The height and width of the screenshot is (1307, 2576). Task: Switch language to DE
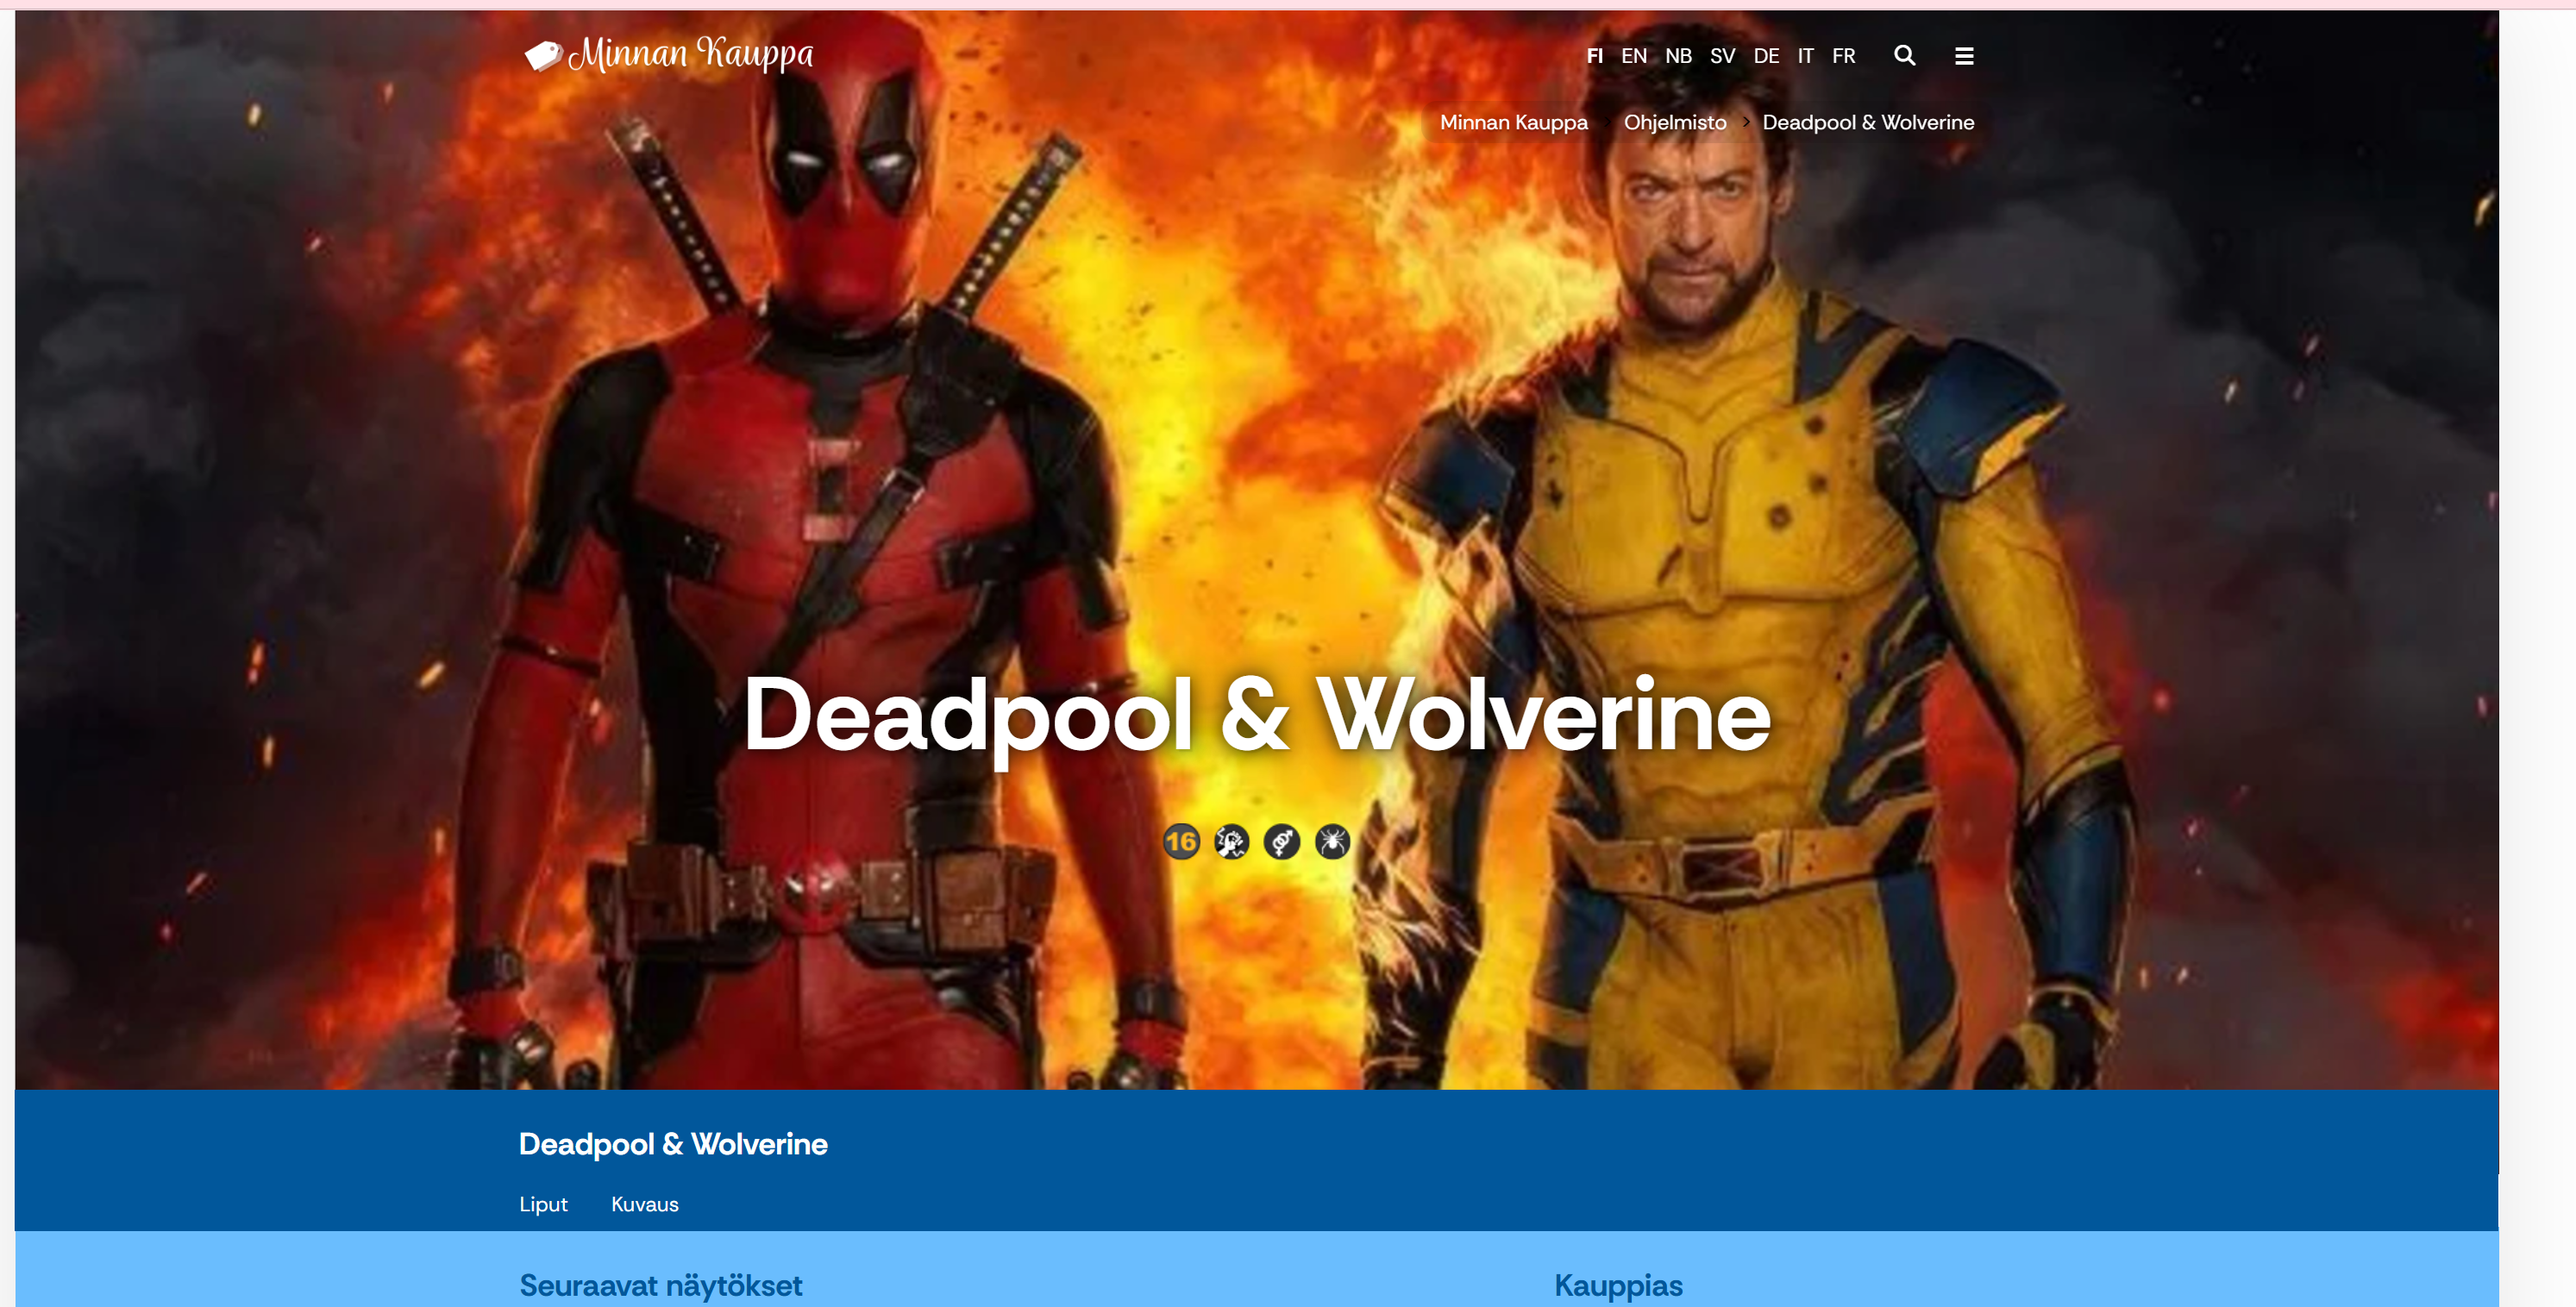coord(1766,56)
